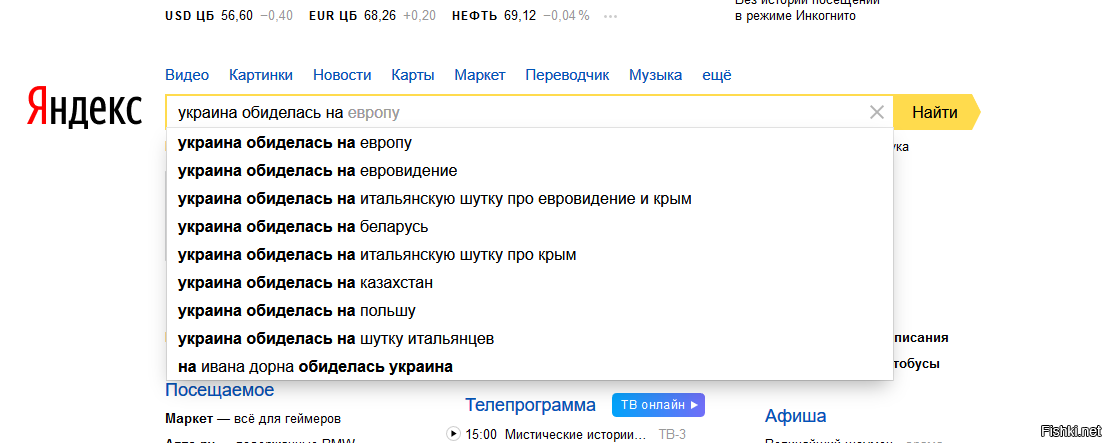Choose suggestion 'на ивана дорна обиделась украина'
Screen dimensions: 1107x443
[529, 367]
